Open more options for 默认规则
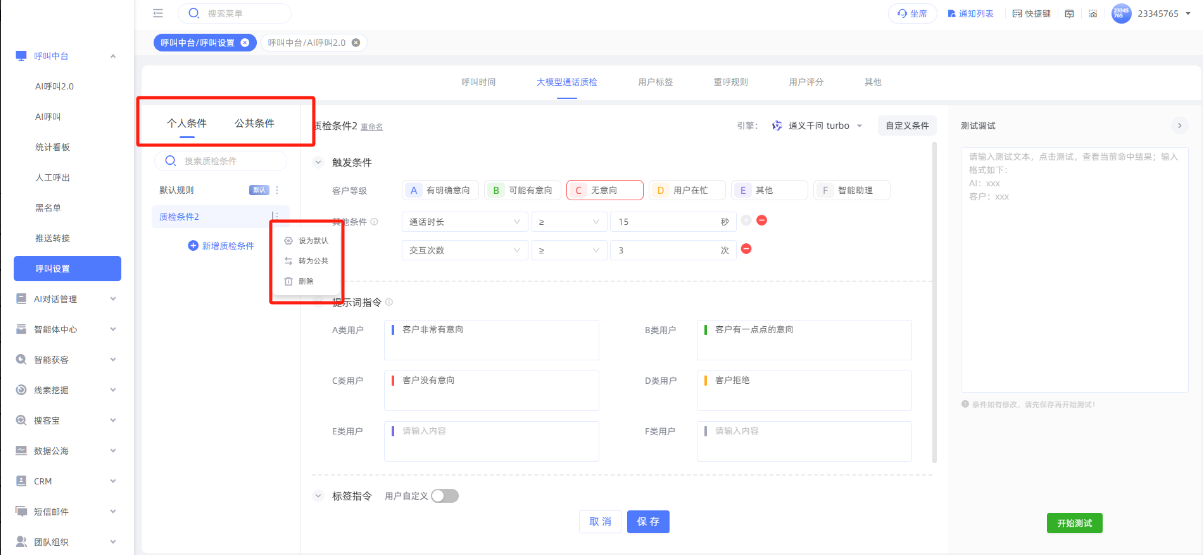Screen dimensions: 1203x555 coord(277,190)
